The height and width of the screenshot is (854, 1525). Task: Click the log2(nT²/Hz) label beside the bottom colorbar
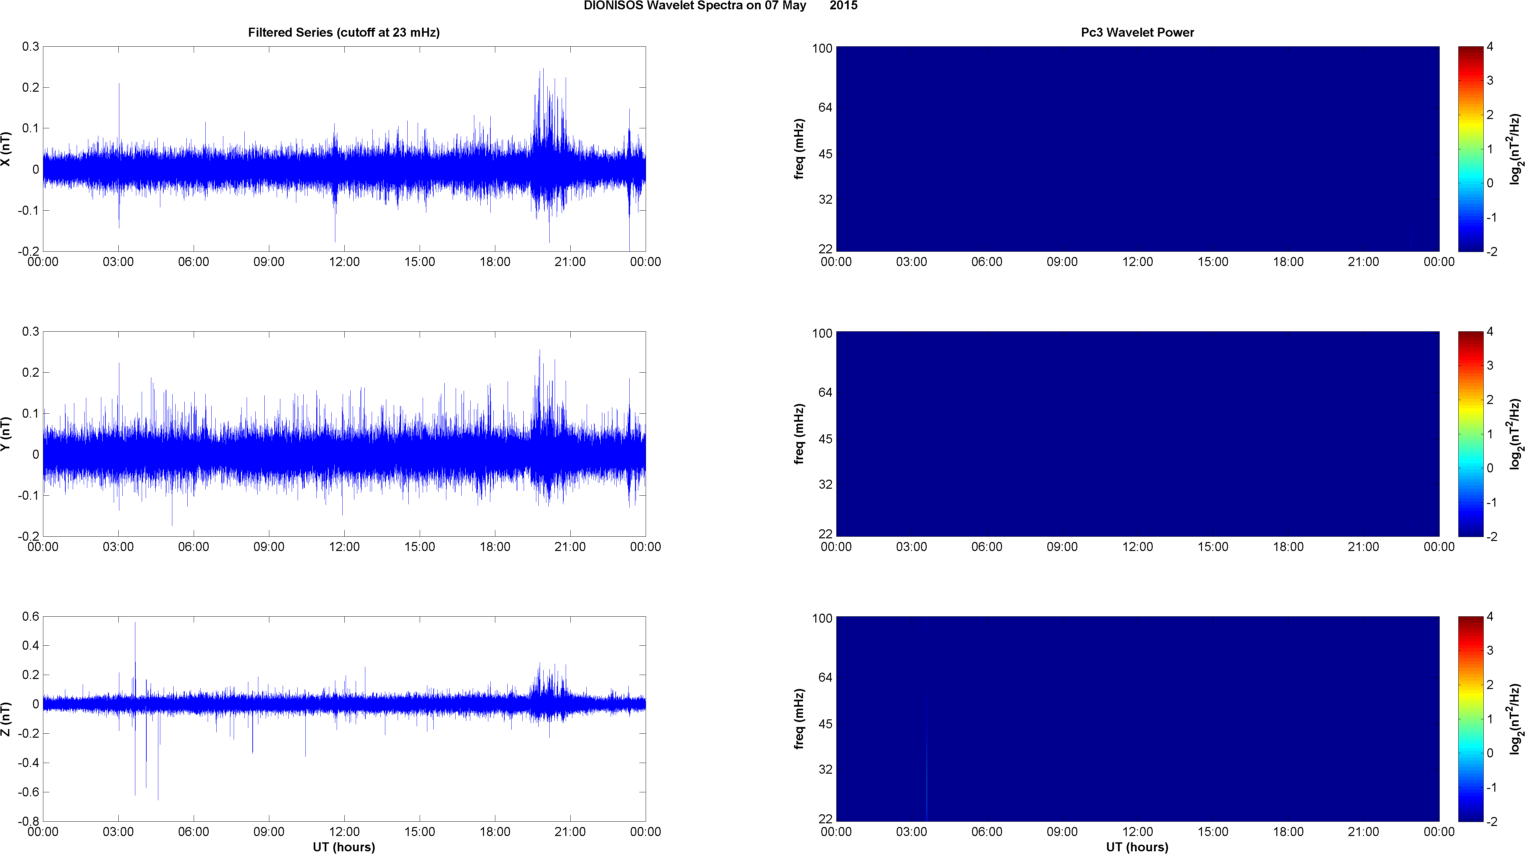pos(1517,719)
